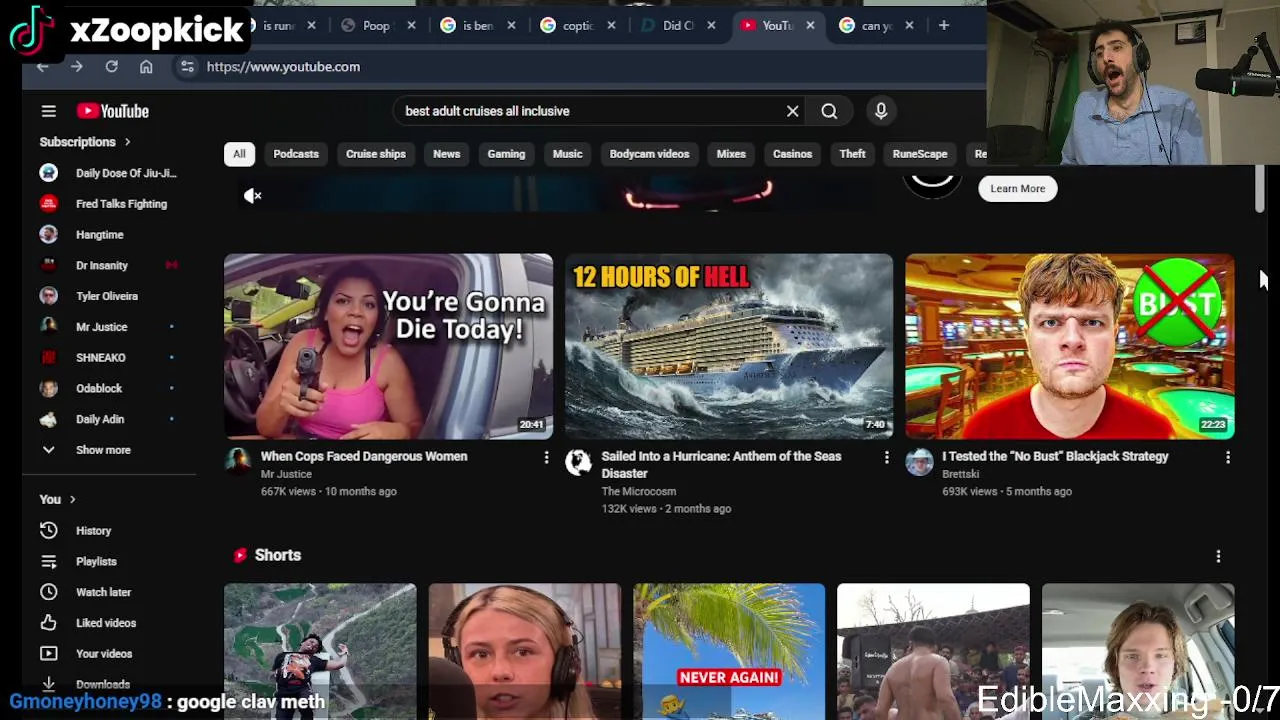Open the YouTube hamburger guide menu
This screenshot has height=720, width=1280.
(48, 111)
